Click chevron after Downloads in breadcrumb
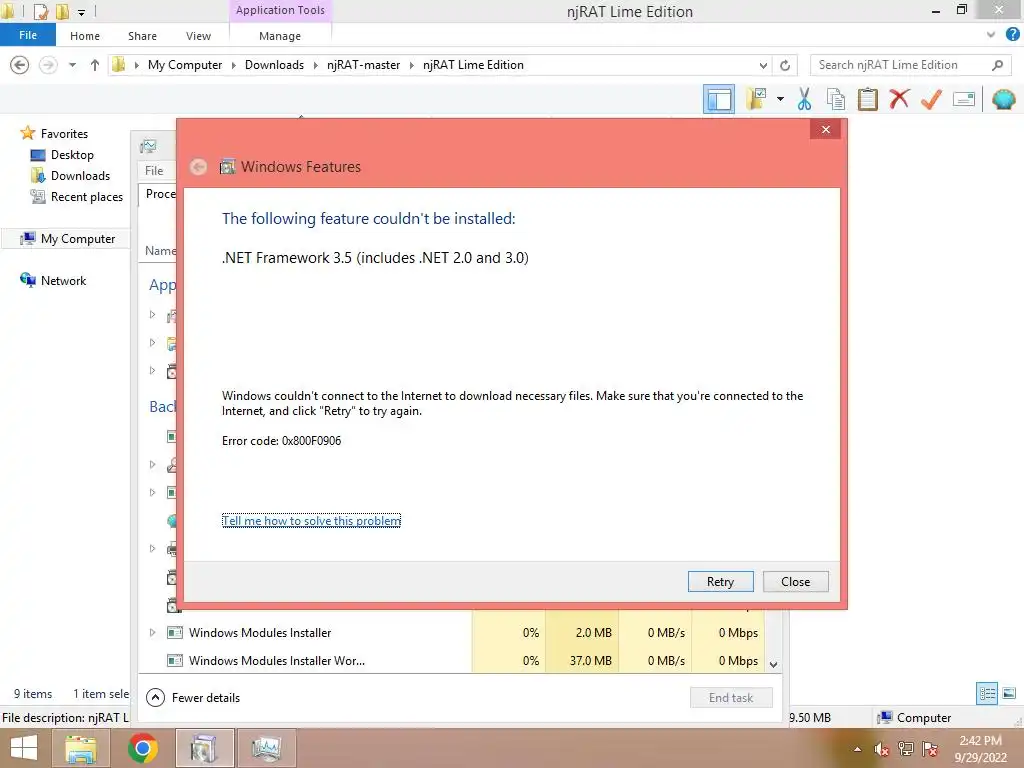This screenshot has height=768, width=1024. [x=315, y=65]
